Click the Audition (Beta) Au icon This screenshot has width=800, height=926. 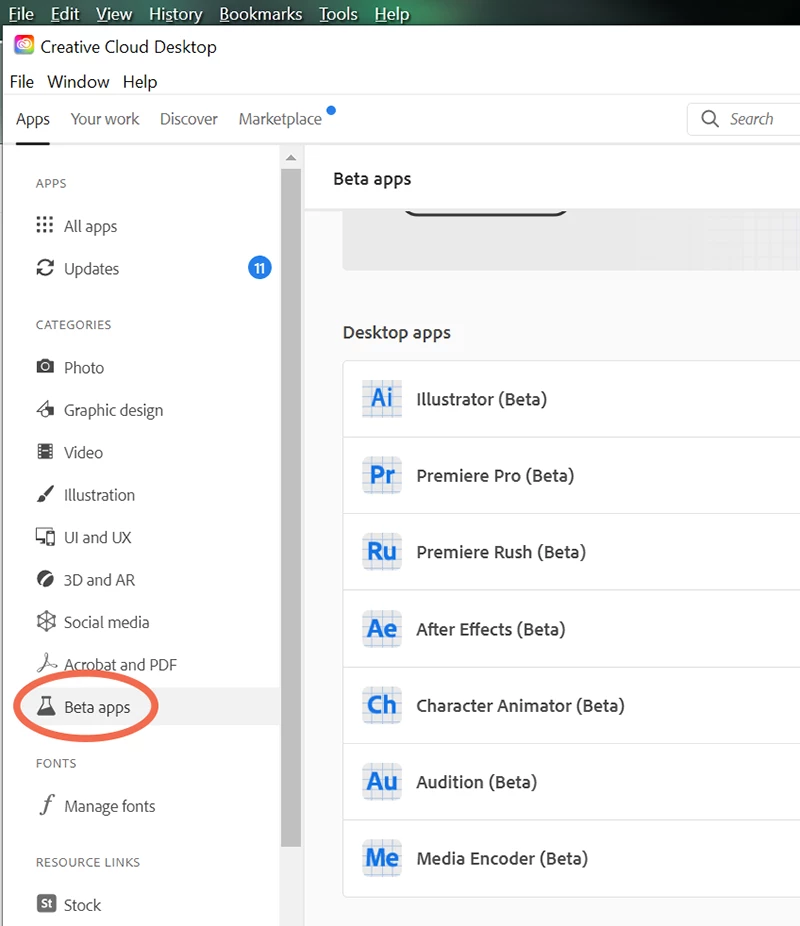[x=382, y=781]
